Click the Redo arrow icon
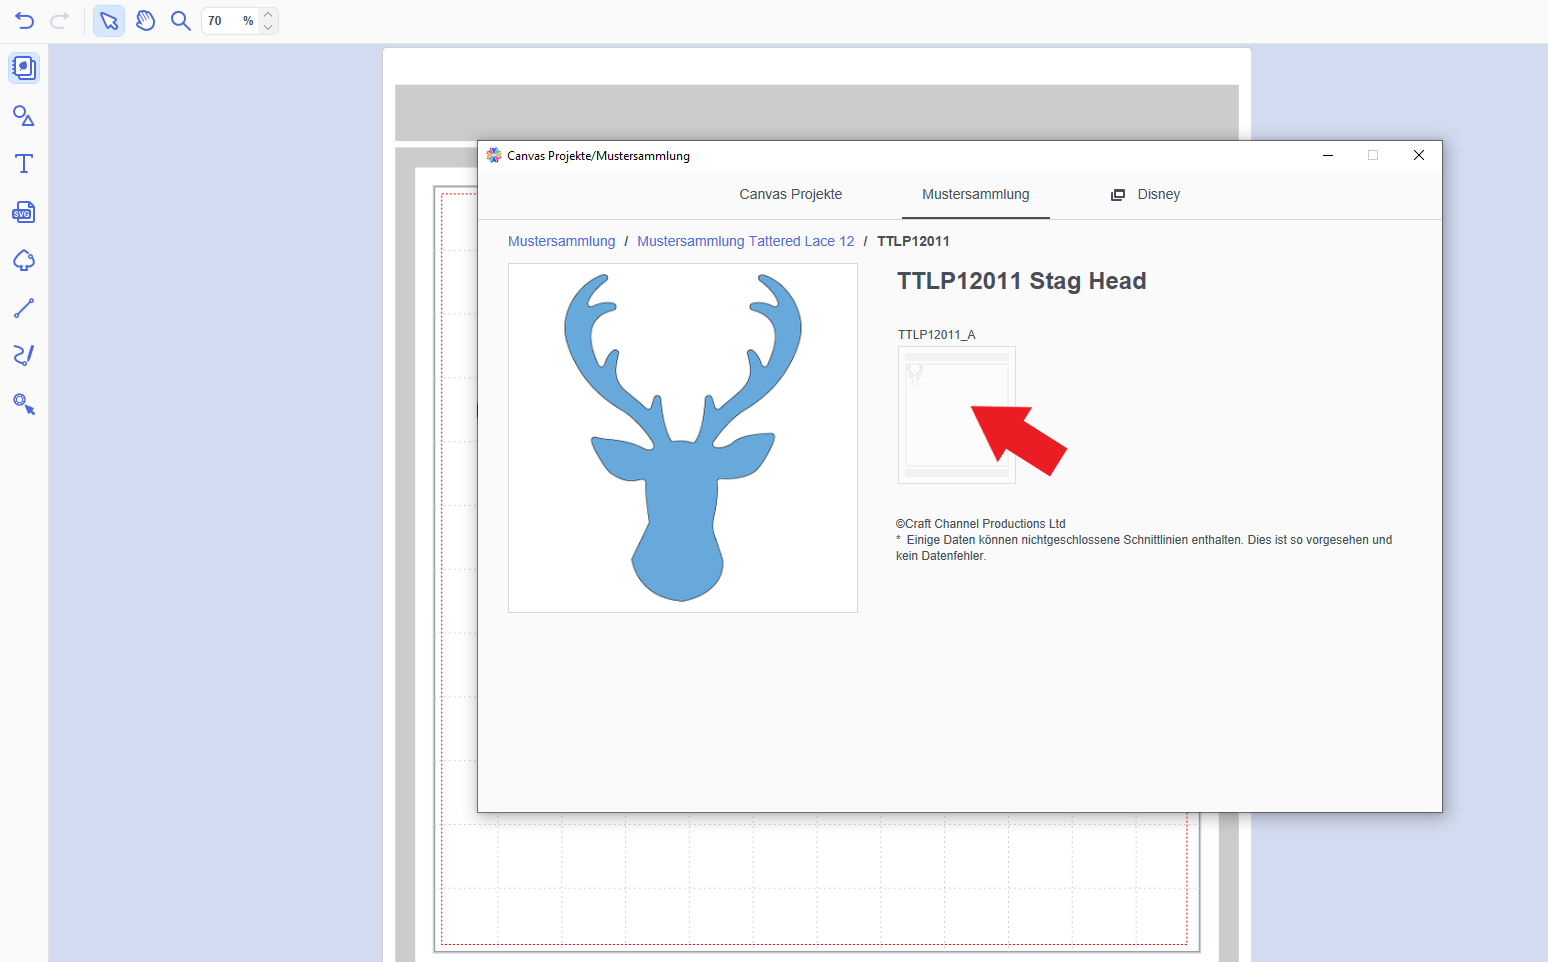The image size is (1548, 962). [x=60, y=21]
